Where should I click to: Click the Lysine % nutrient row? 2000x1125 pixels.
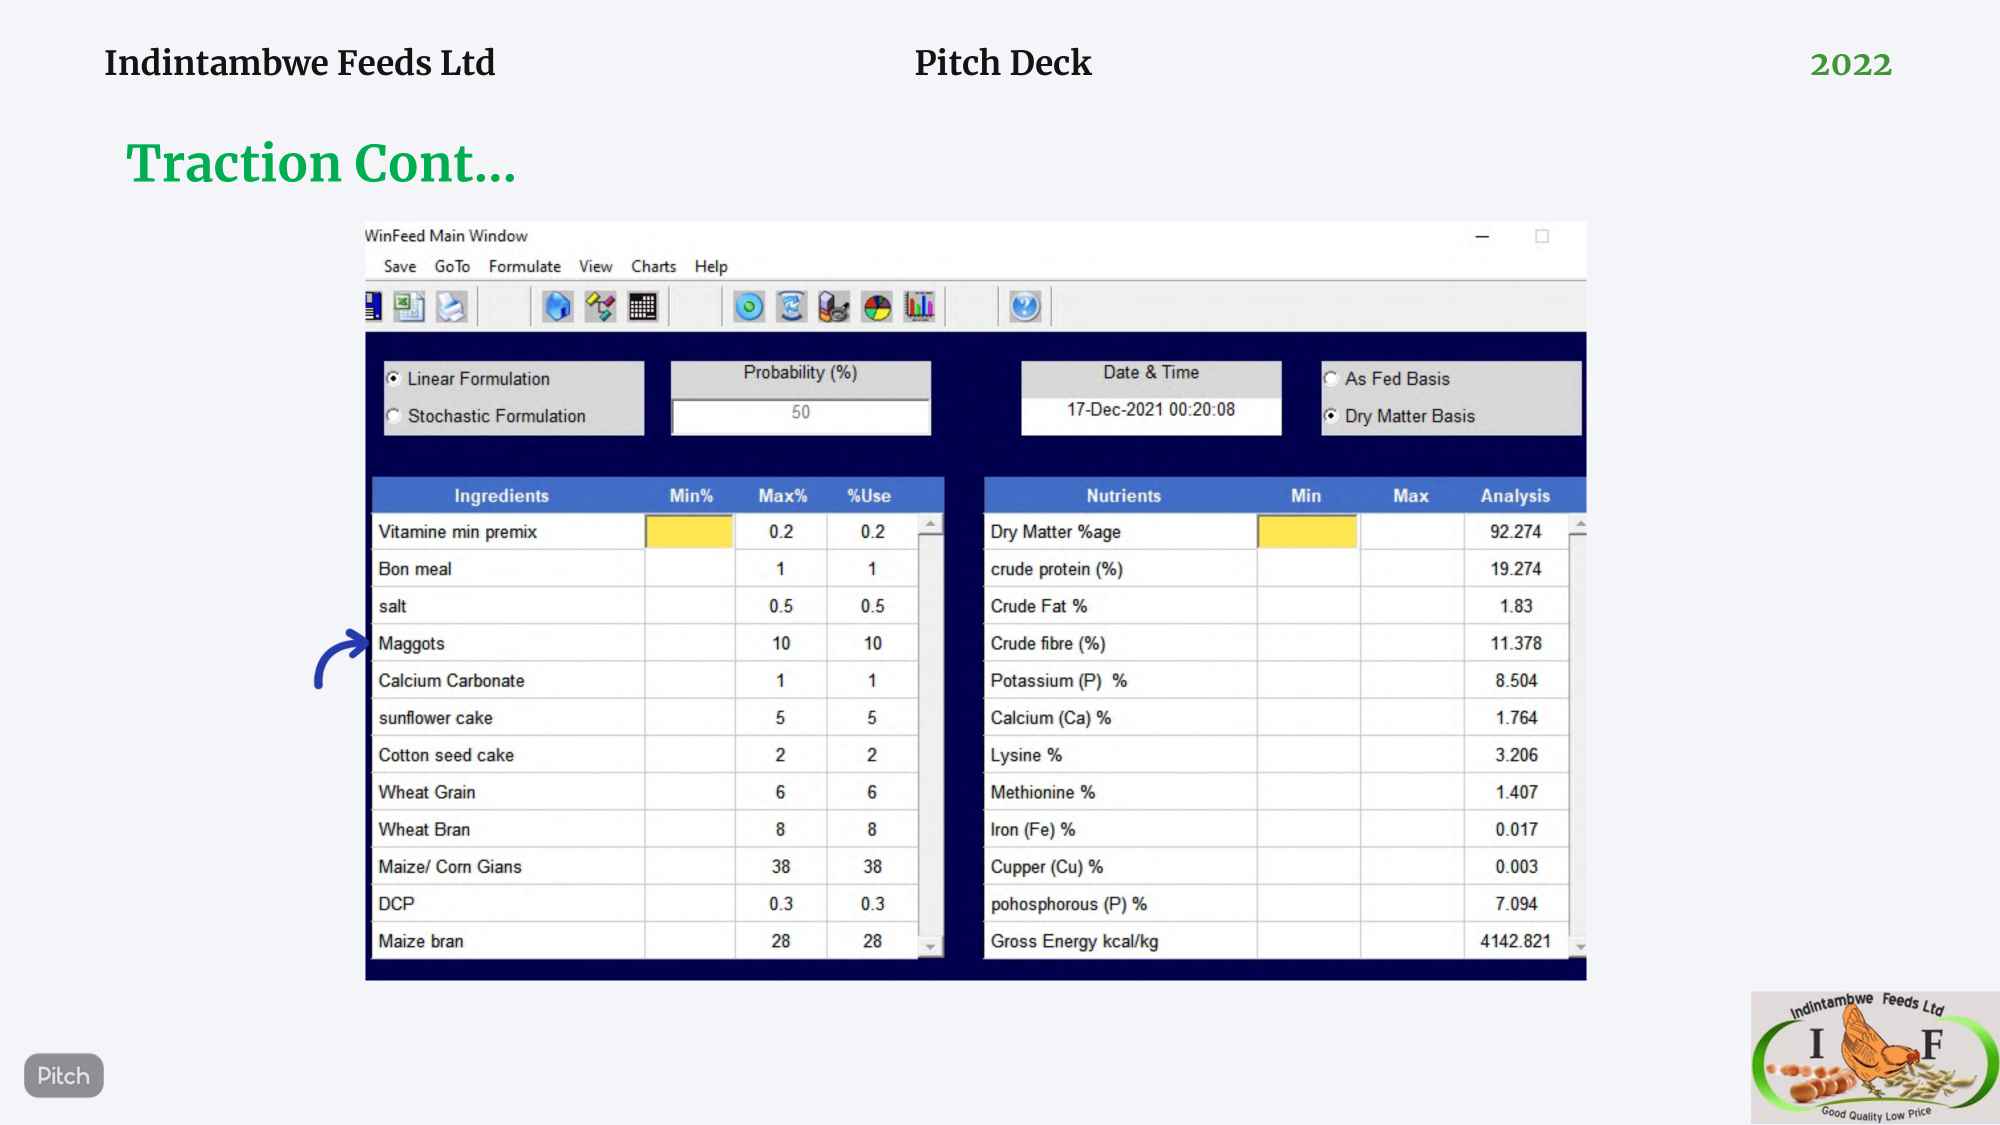pos(1276,755)
